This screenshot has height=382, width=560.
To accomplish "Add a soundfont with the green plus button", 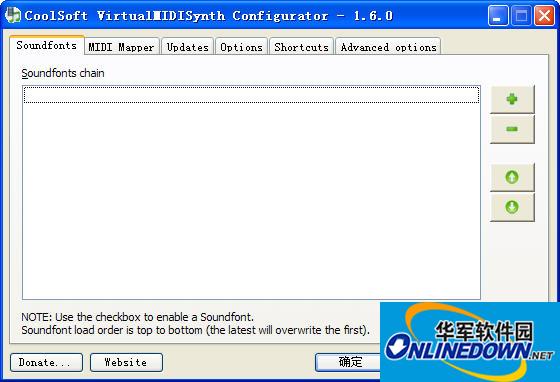I will point(512,99).
